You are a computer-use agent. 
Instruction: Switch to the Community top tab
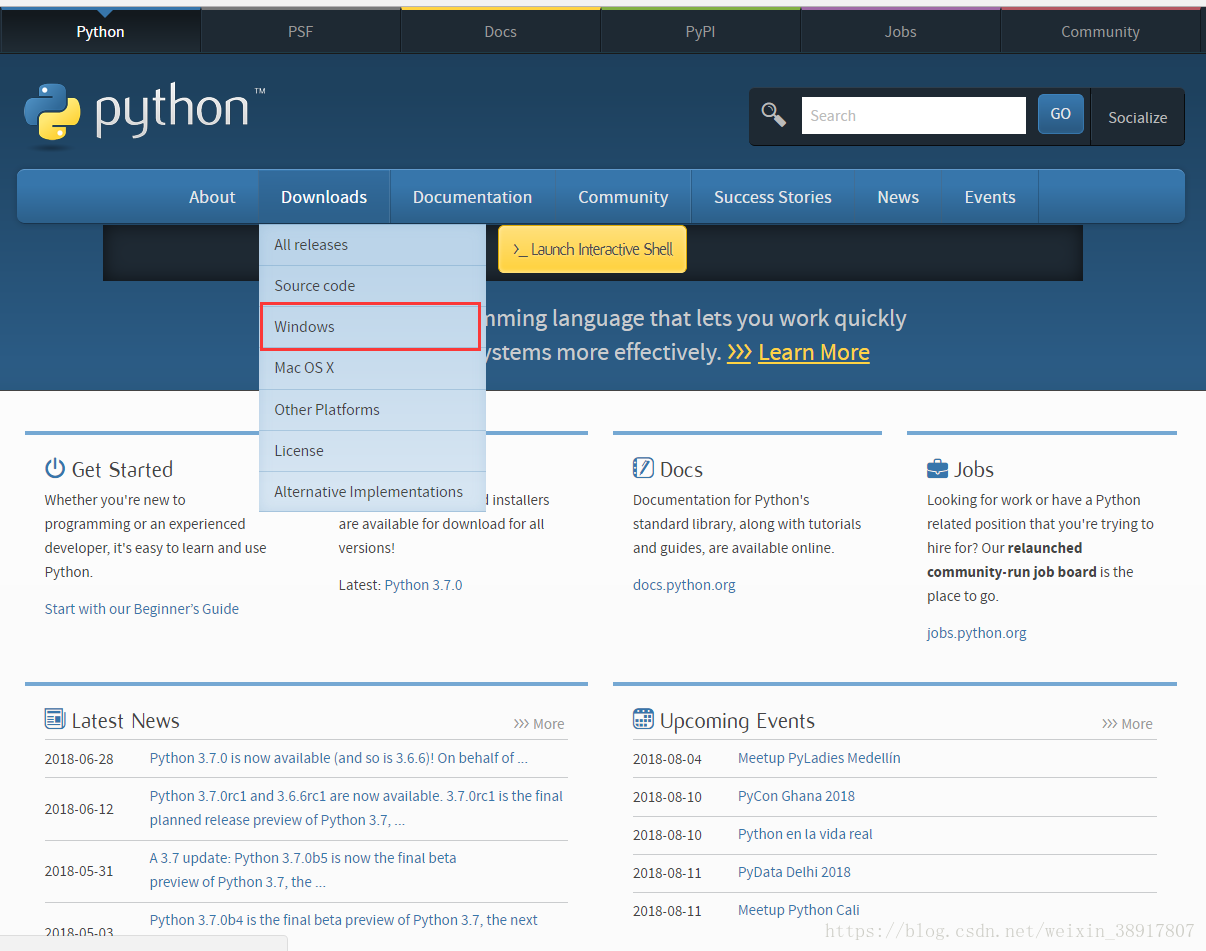tap(1100, 31)
